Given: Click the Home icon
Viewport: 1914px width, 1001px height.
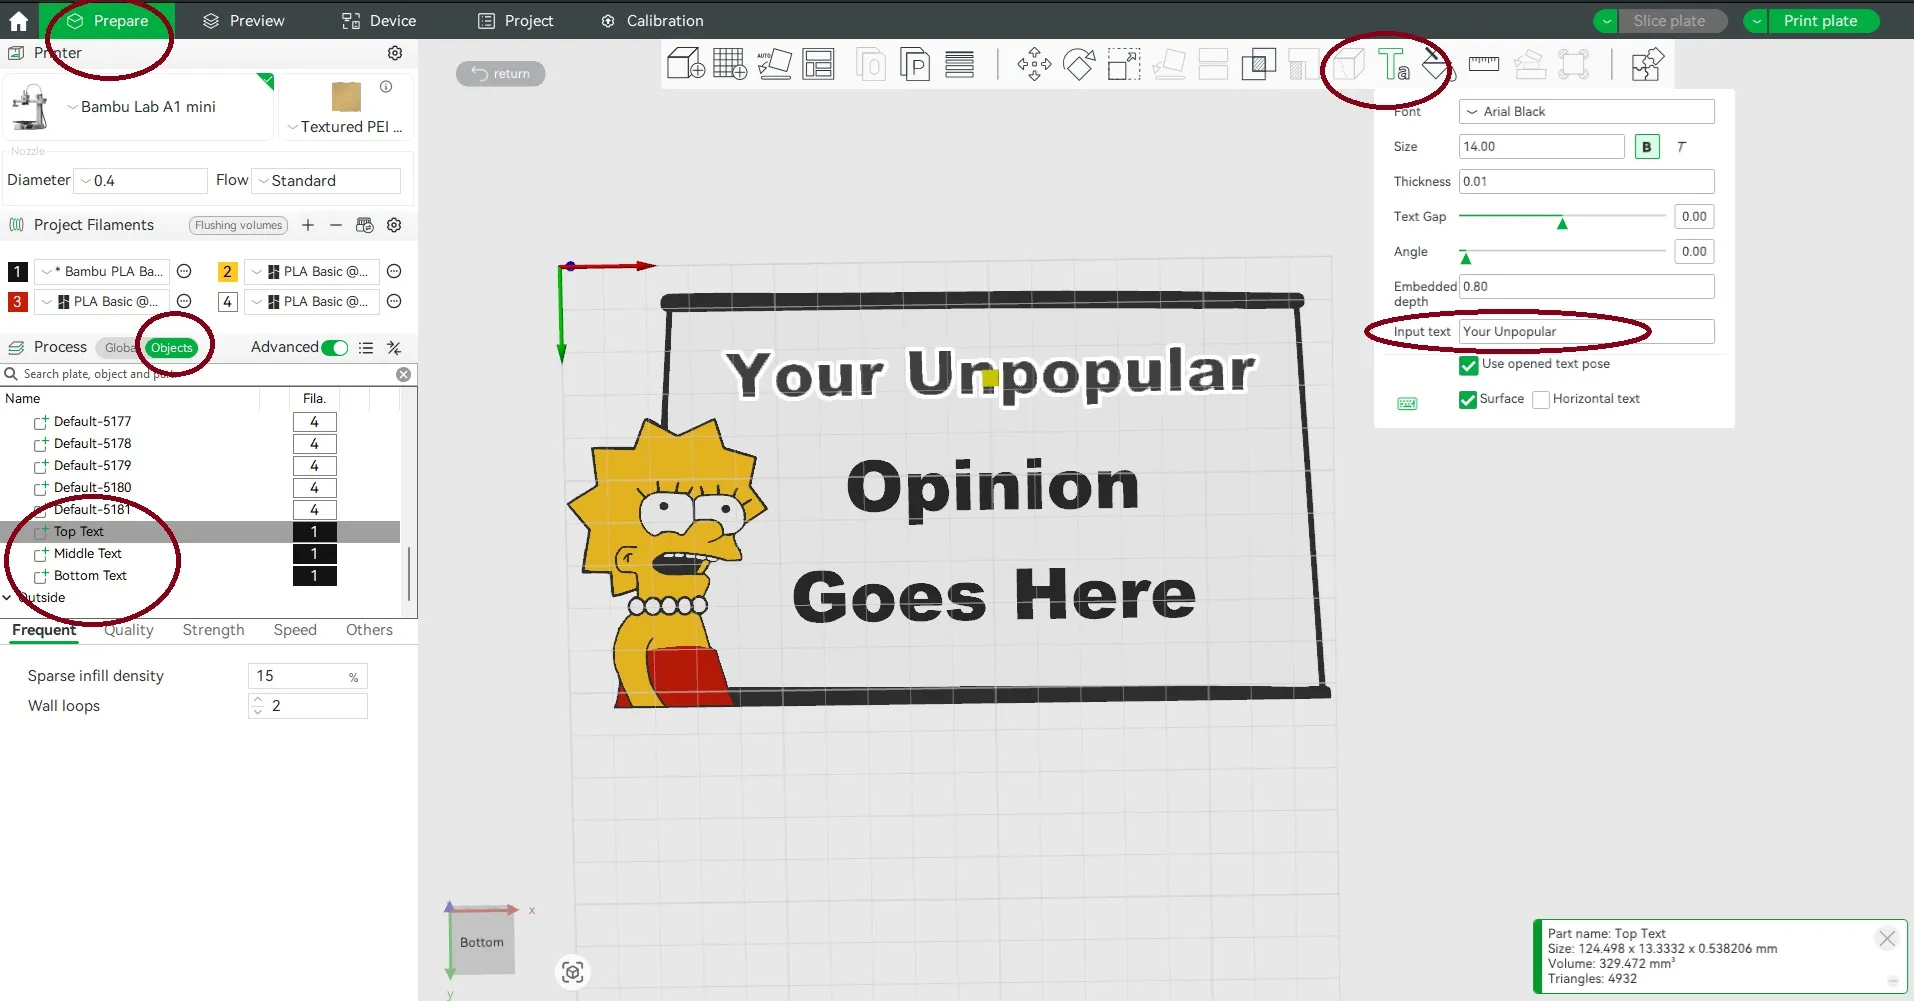Looking at the screenshot, I should [19, 21].
